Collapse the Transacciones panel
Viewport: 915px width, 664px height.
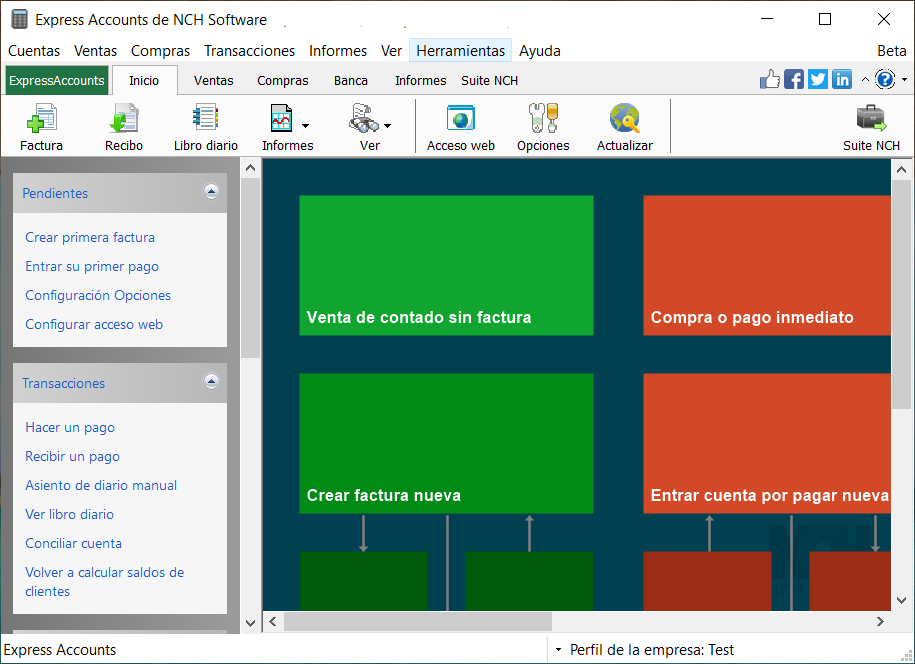pos(211,382)
